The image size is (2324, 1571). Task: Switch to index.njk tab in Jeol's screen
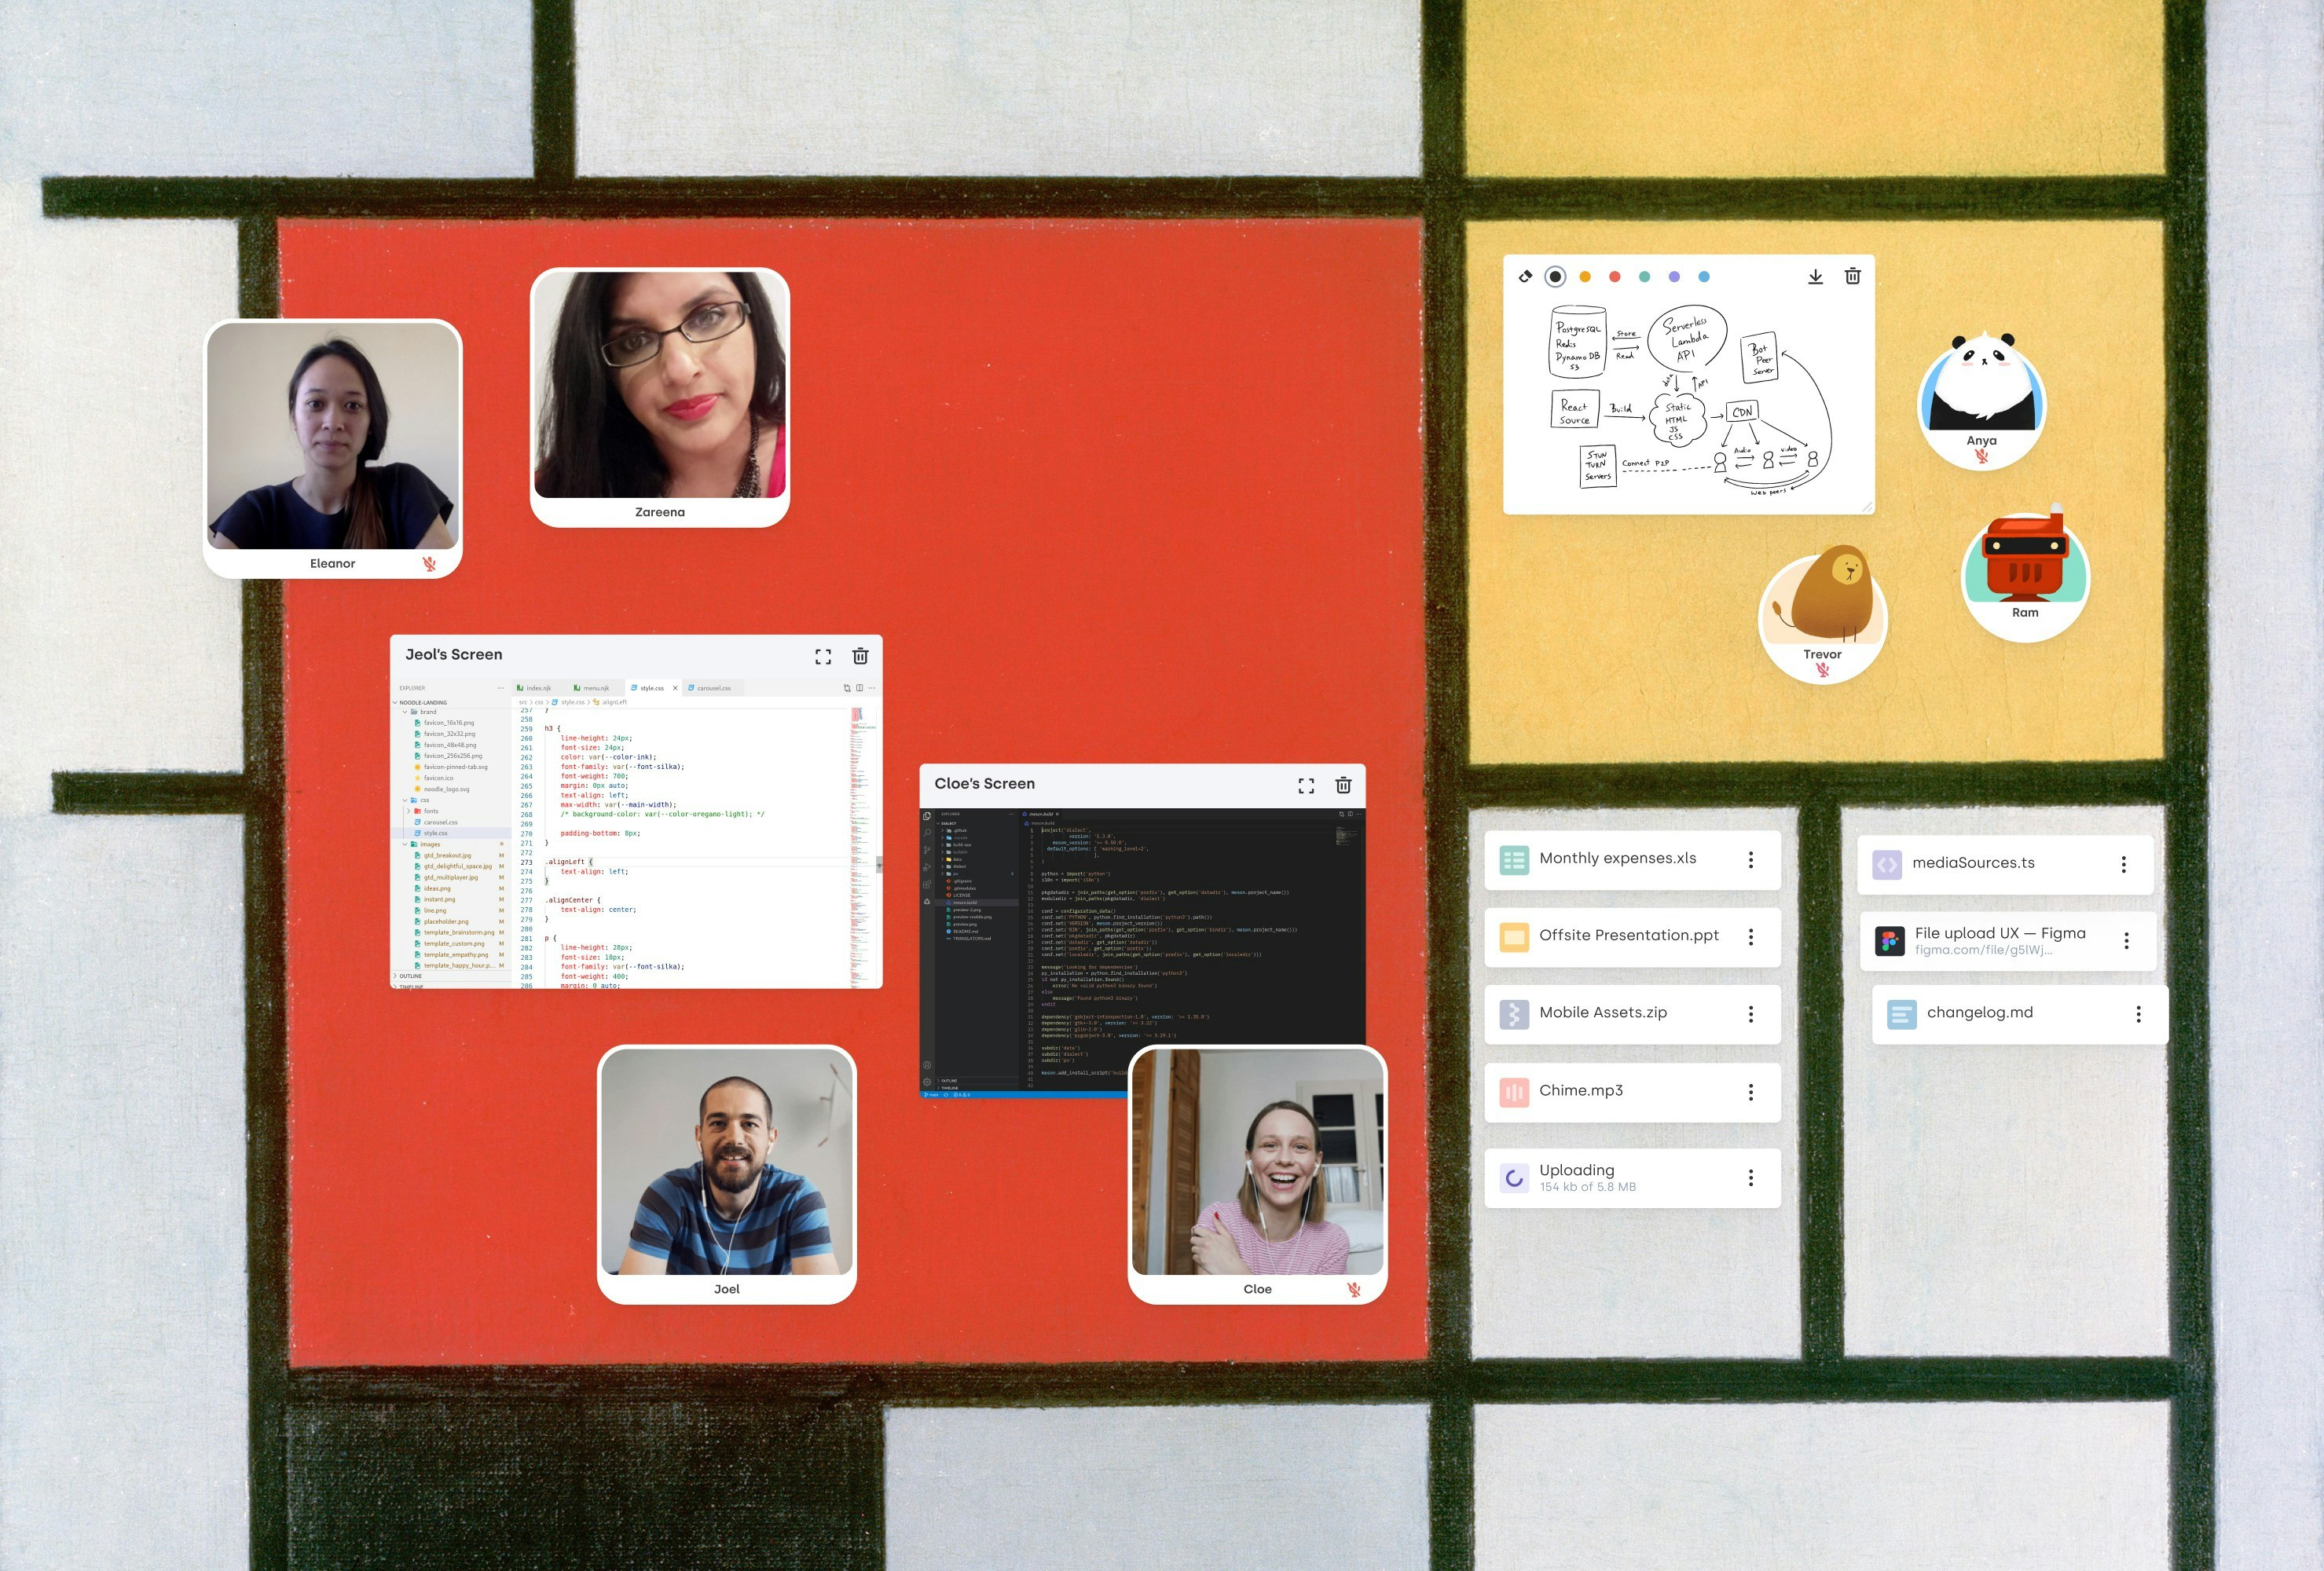[x=538, y=688]
